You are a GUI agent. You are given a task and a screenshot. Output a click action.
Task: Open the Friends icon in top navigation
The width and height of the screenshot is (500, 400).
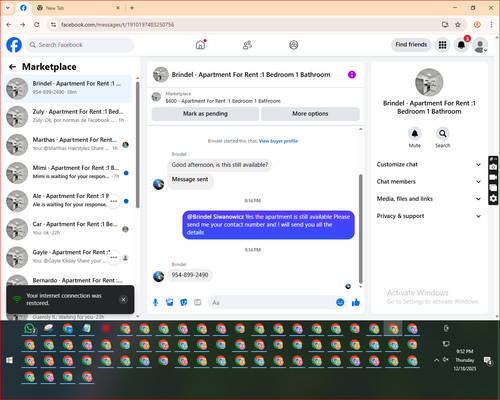tap(247, 45)
